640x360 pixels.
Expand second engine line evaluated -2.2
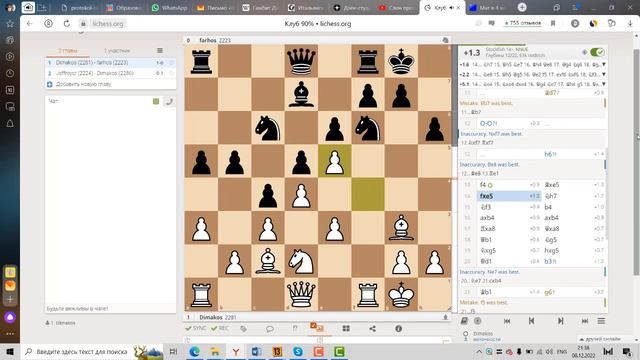point(604,74)
